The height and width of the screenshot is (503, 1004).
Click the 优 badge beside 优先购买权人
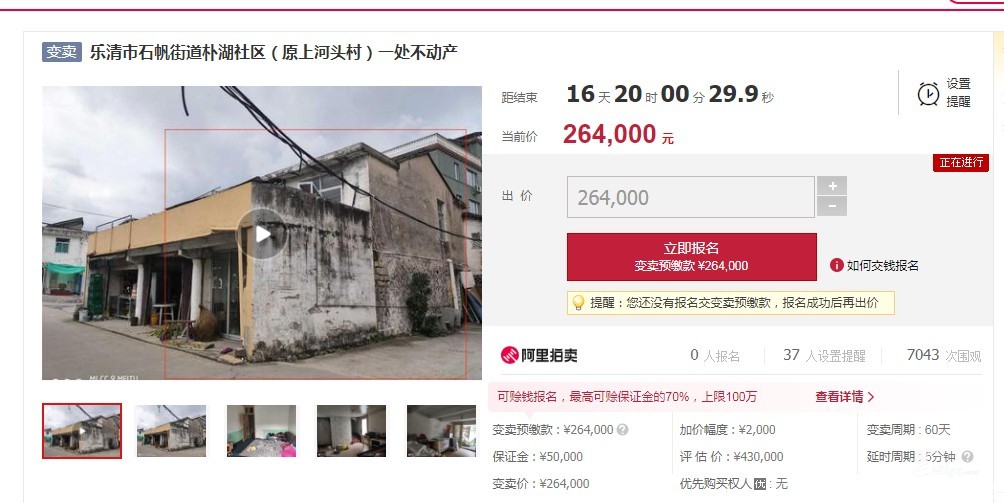tap(760, 484)
